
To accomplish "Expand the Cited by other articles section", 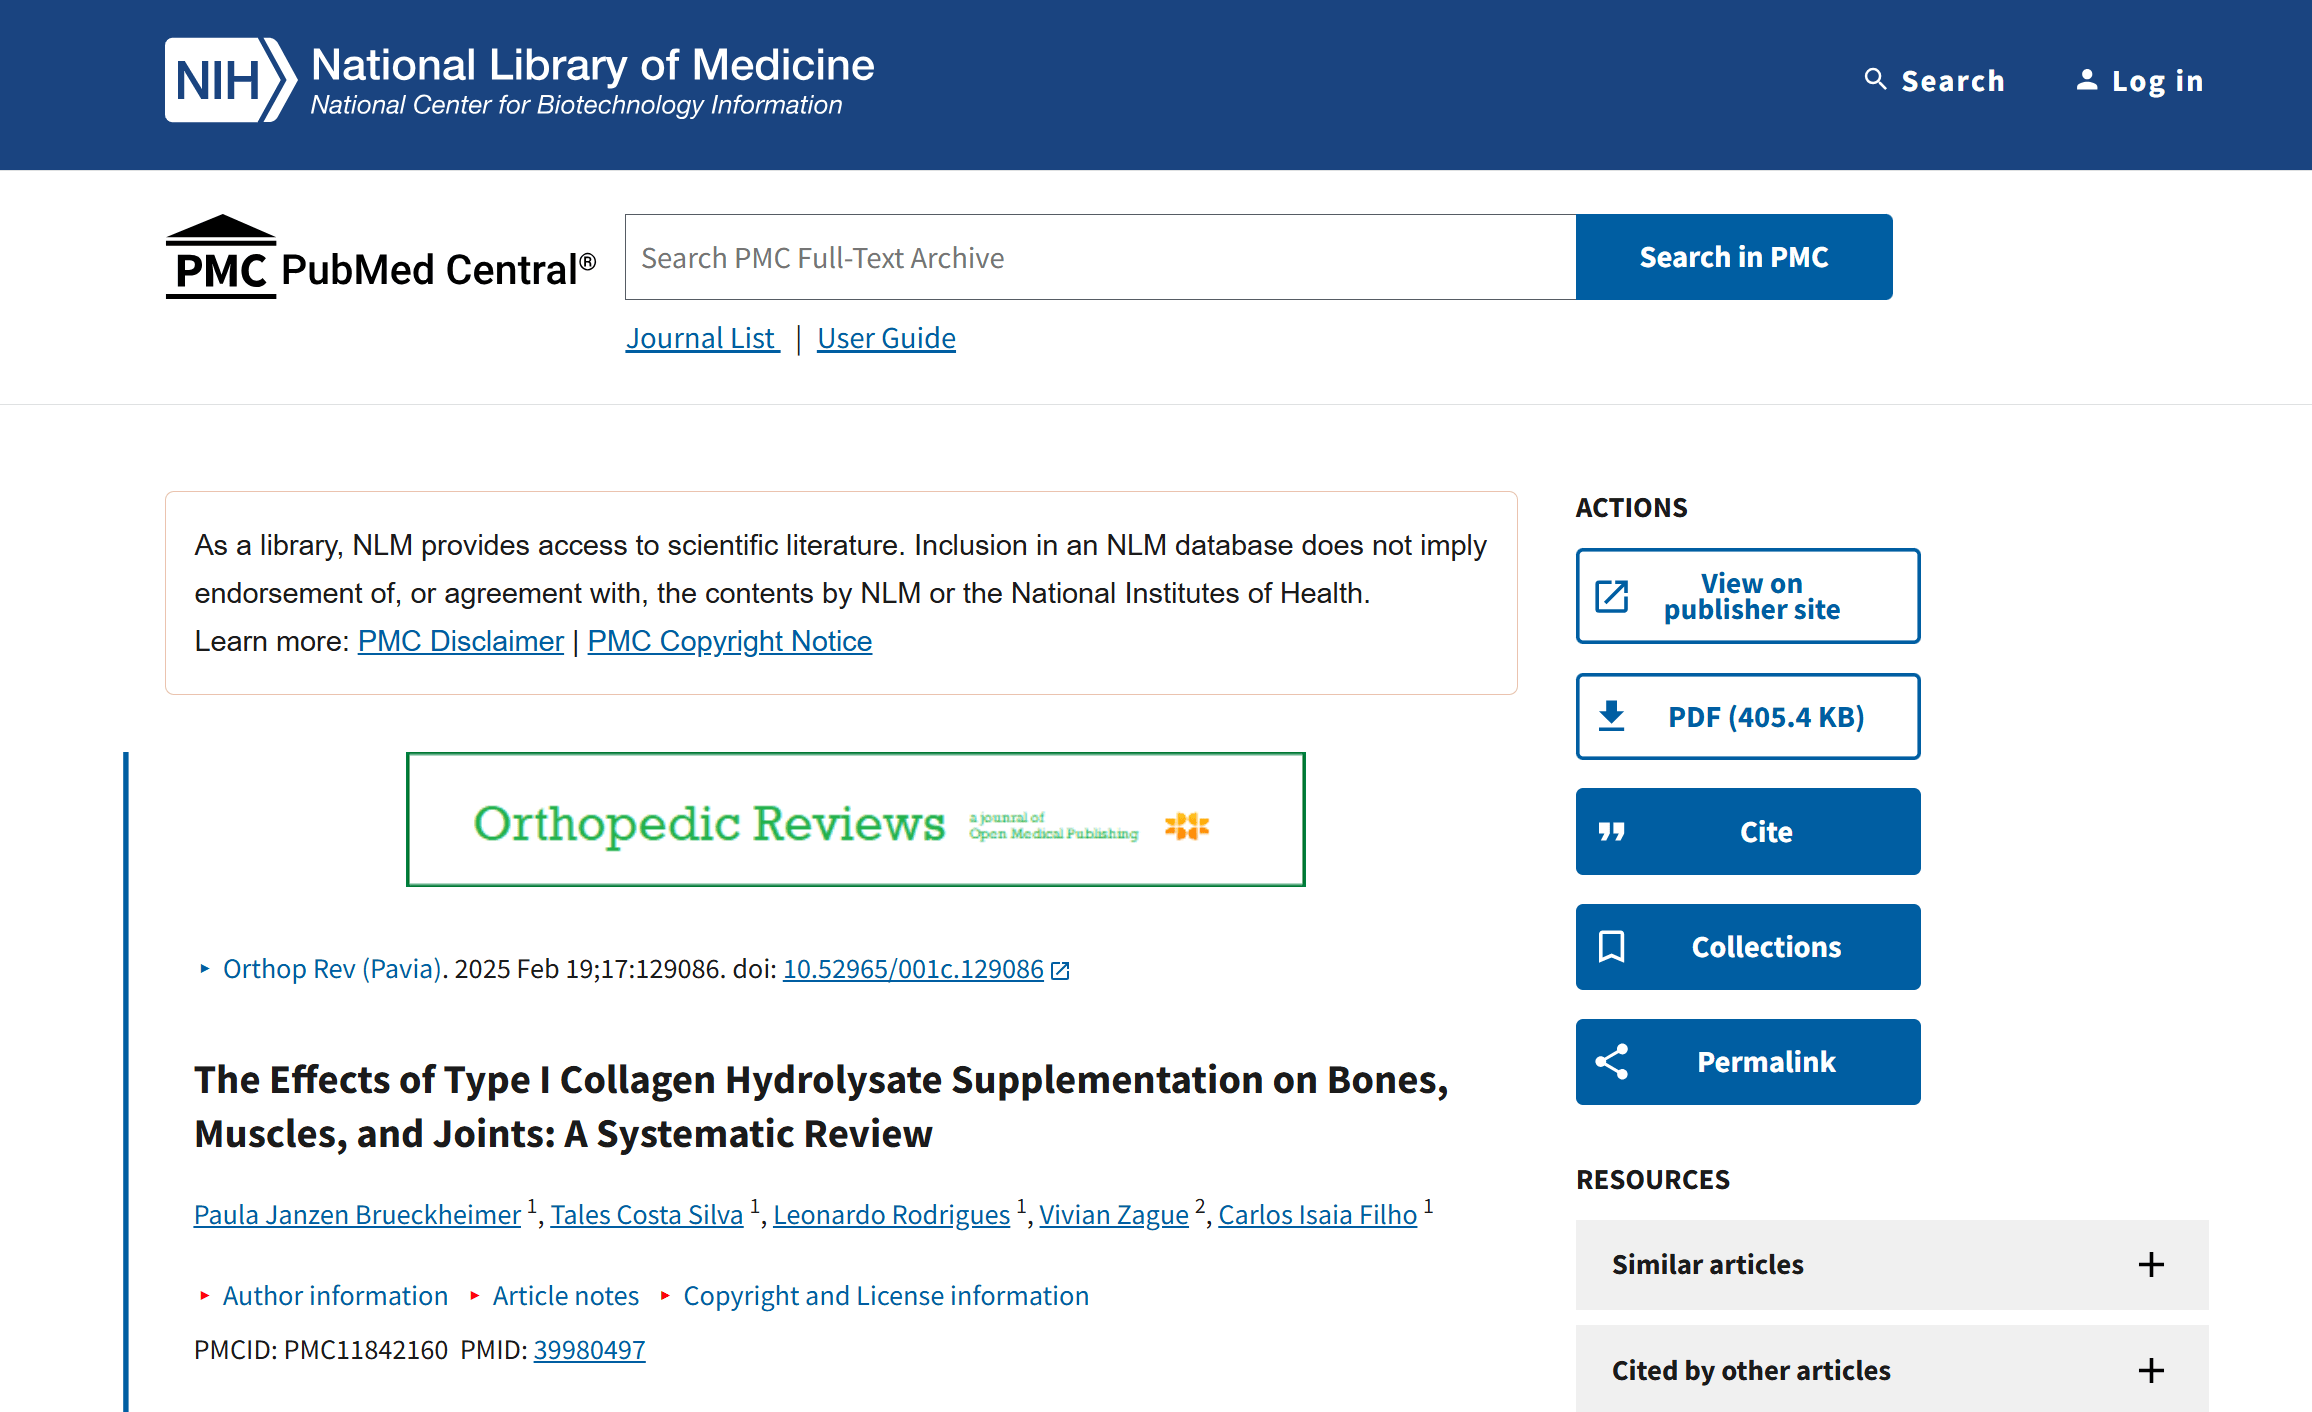I will point(1891,1370).
